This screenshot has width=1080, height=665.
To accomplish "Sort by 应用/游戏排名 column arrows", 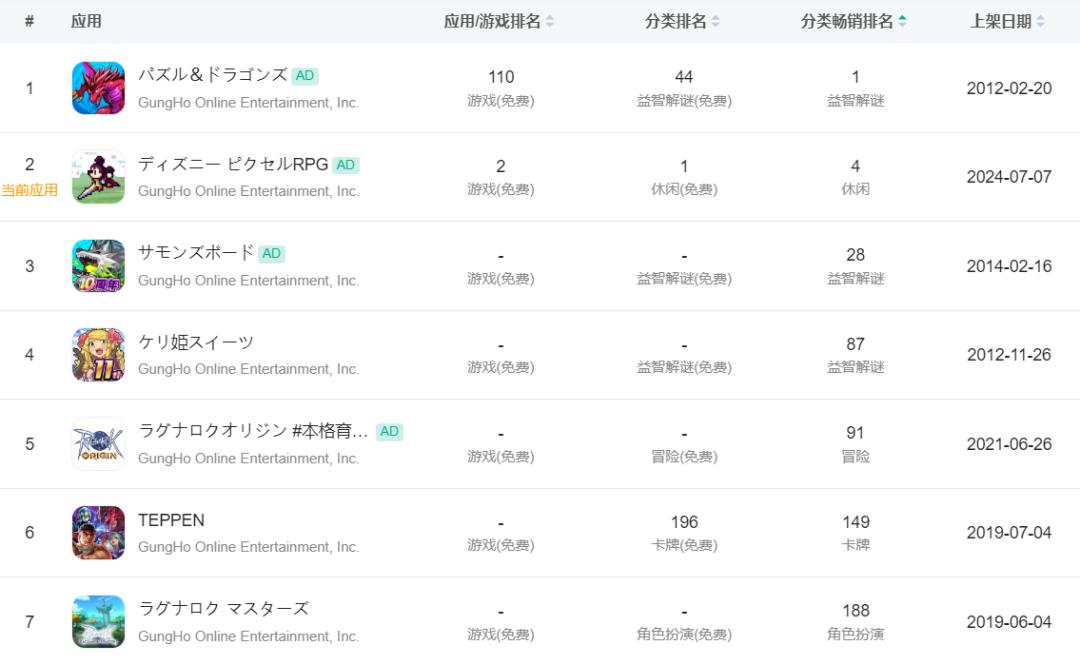I will click(x=550, y=22).
